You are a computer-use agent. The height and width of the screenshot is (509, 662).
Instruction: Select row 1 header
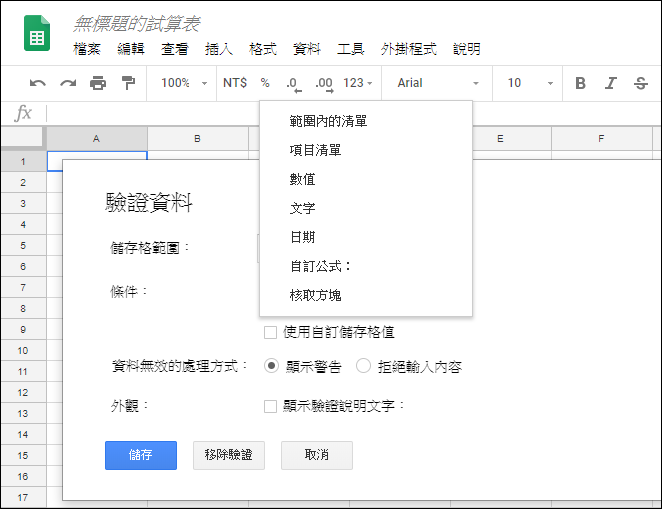[23, 162]
